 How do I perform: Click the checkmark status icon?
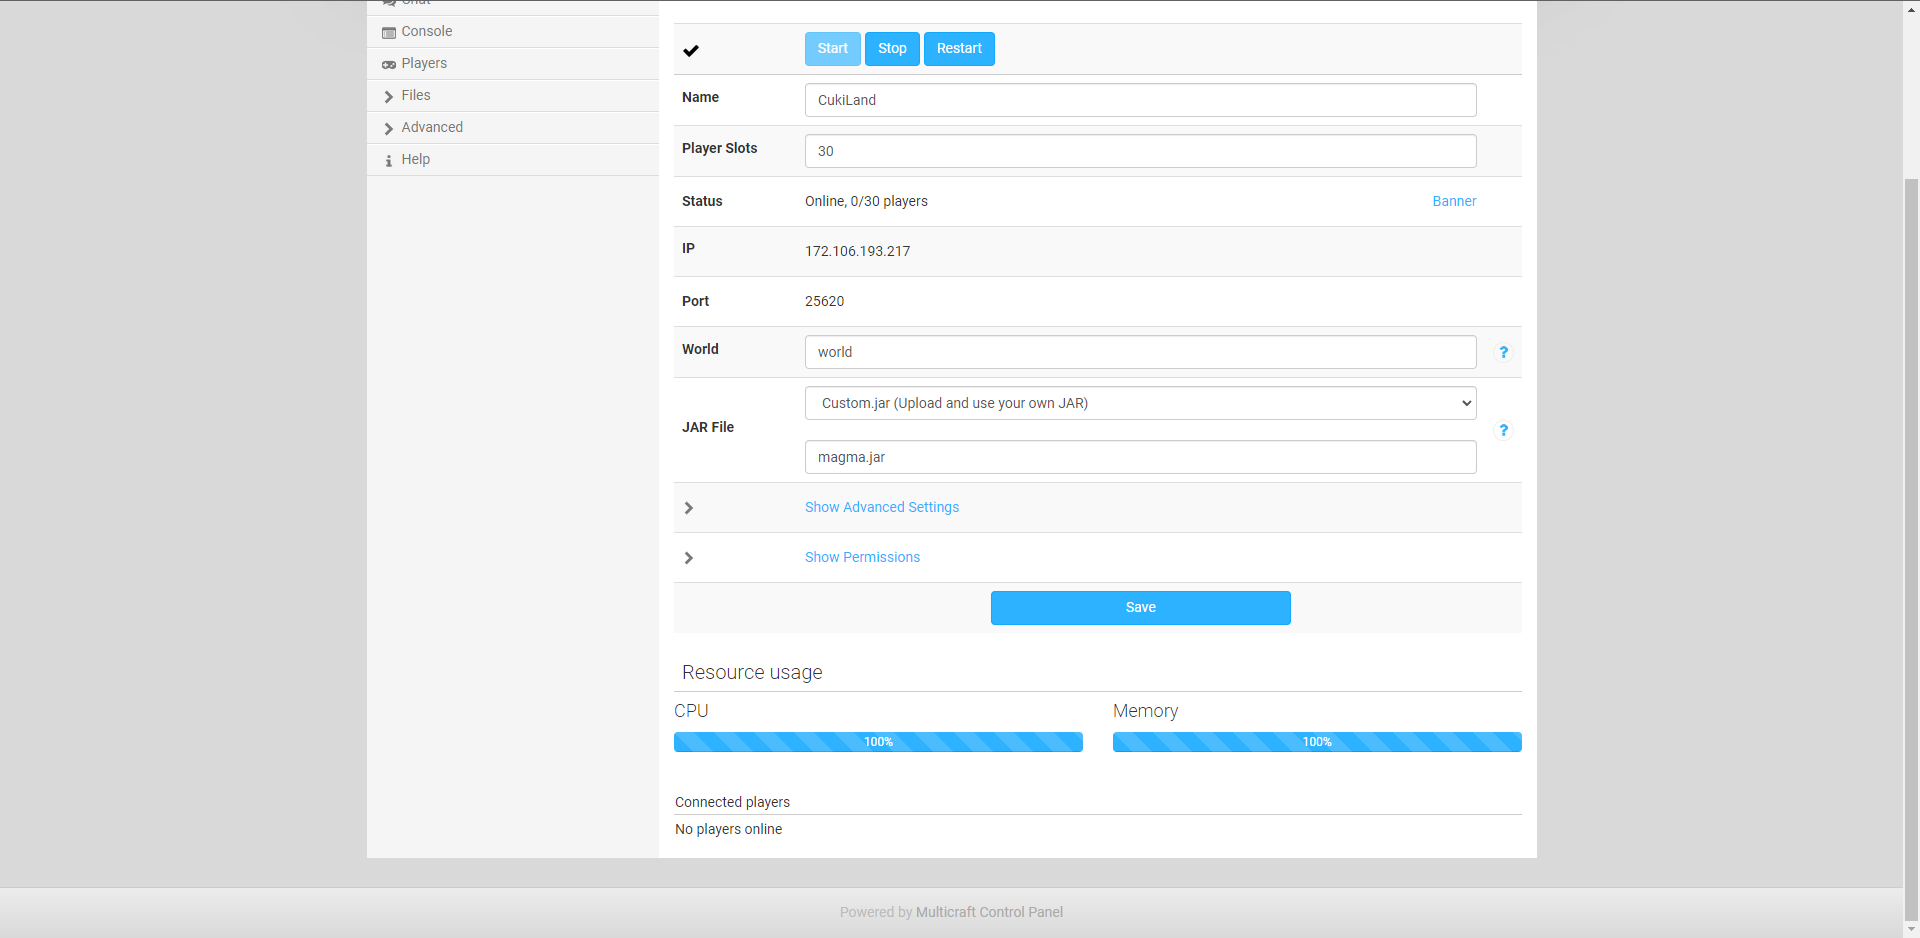click(691, 50)
